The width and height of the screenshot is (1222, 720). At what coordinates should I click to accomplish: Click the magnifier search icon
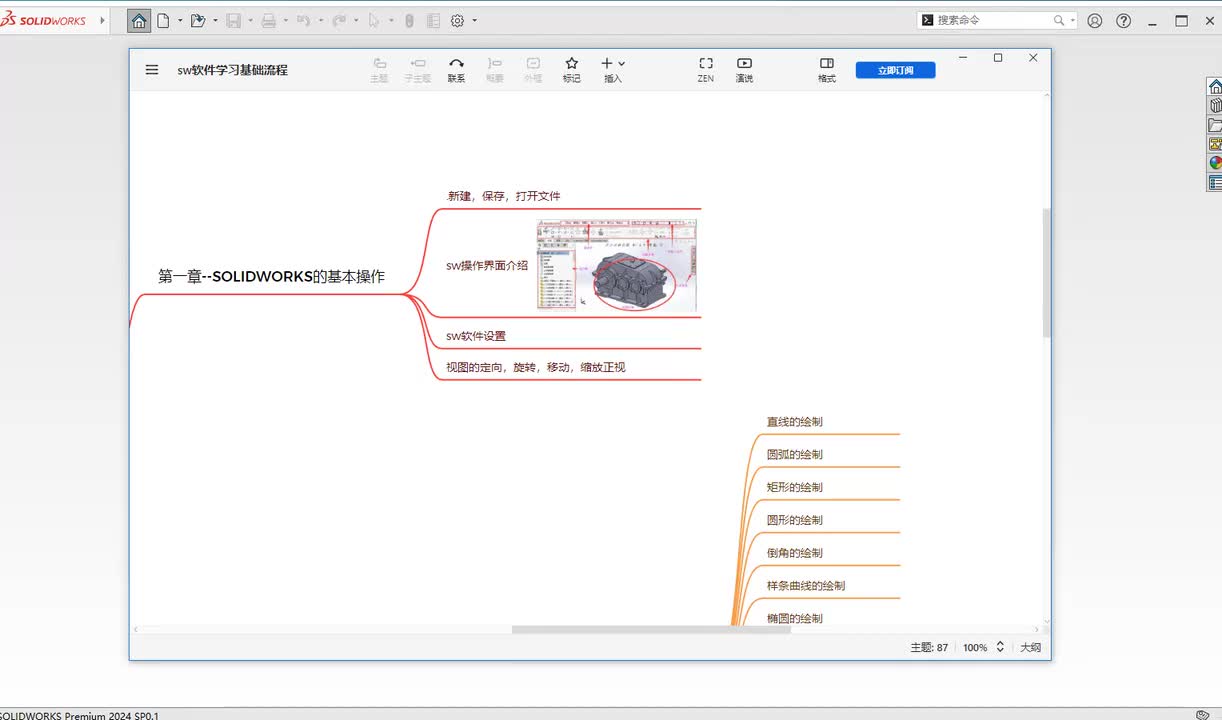click(x=1059, y=20)
